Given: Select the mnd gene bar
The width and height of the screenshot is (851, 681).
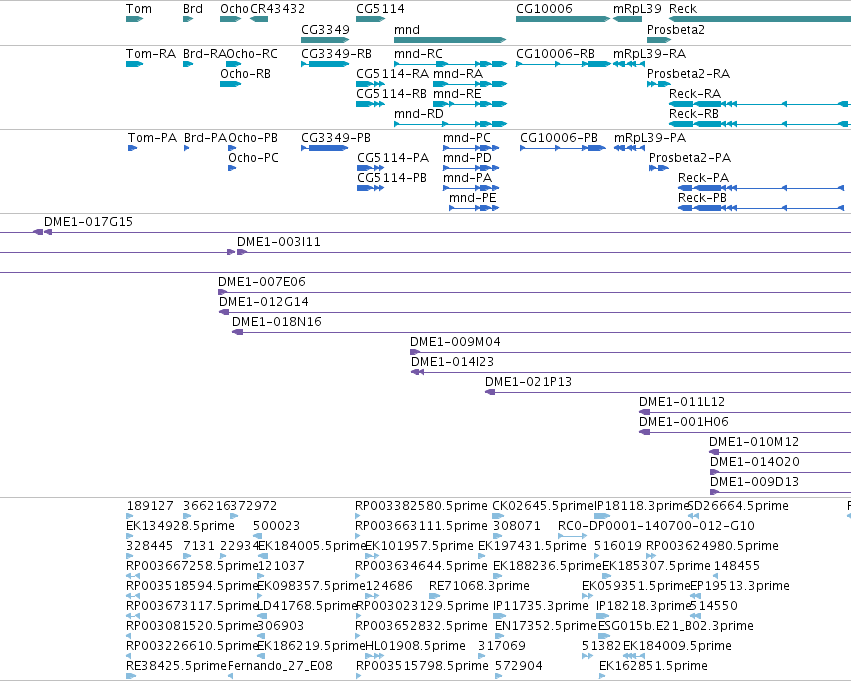Looking at the screenshot, I should pos(450,40).
